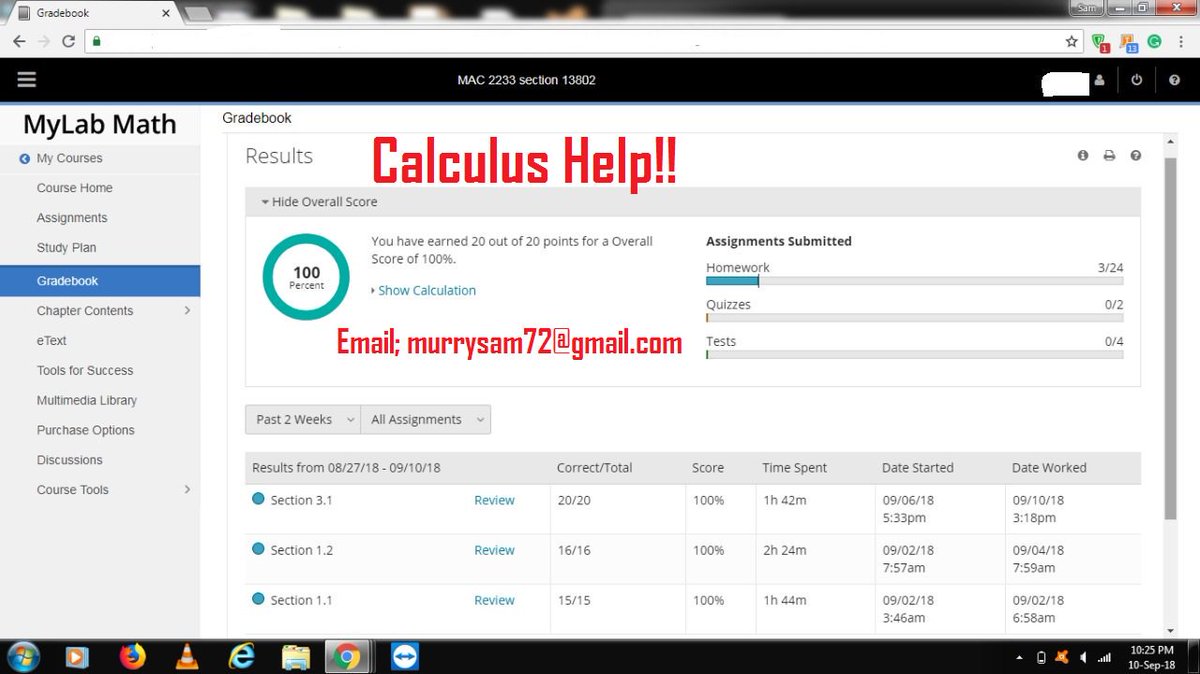The width and height of the screenshot is (1200, 674).
Task: Go to Course Home in the sidebar
Action: (75, 188)
